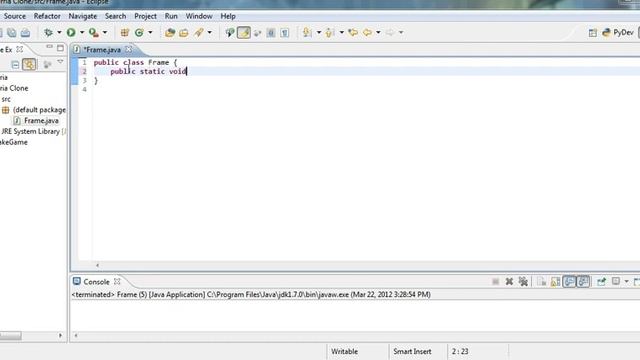Screen dimensions: 640x360
Task: Click the Package Explorer horizontal scrollbar thumb
Action: (x=11, y=336)
